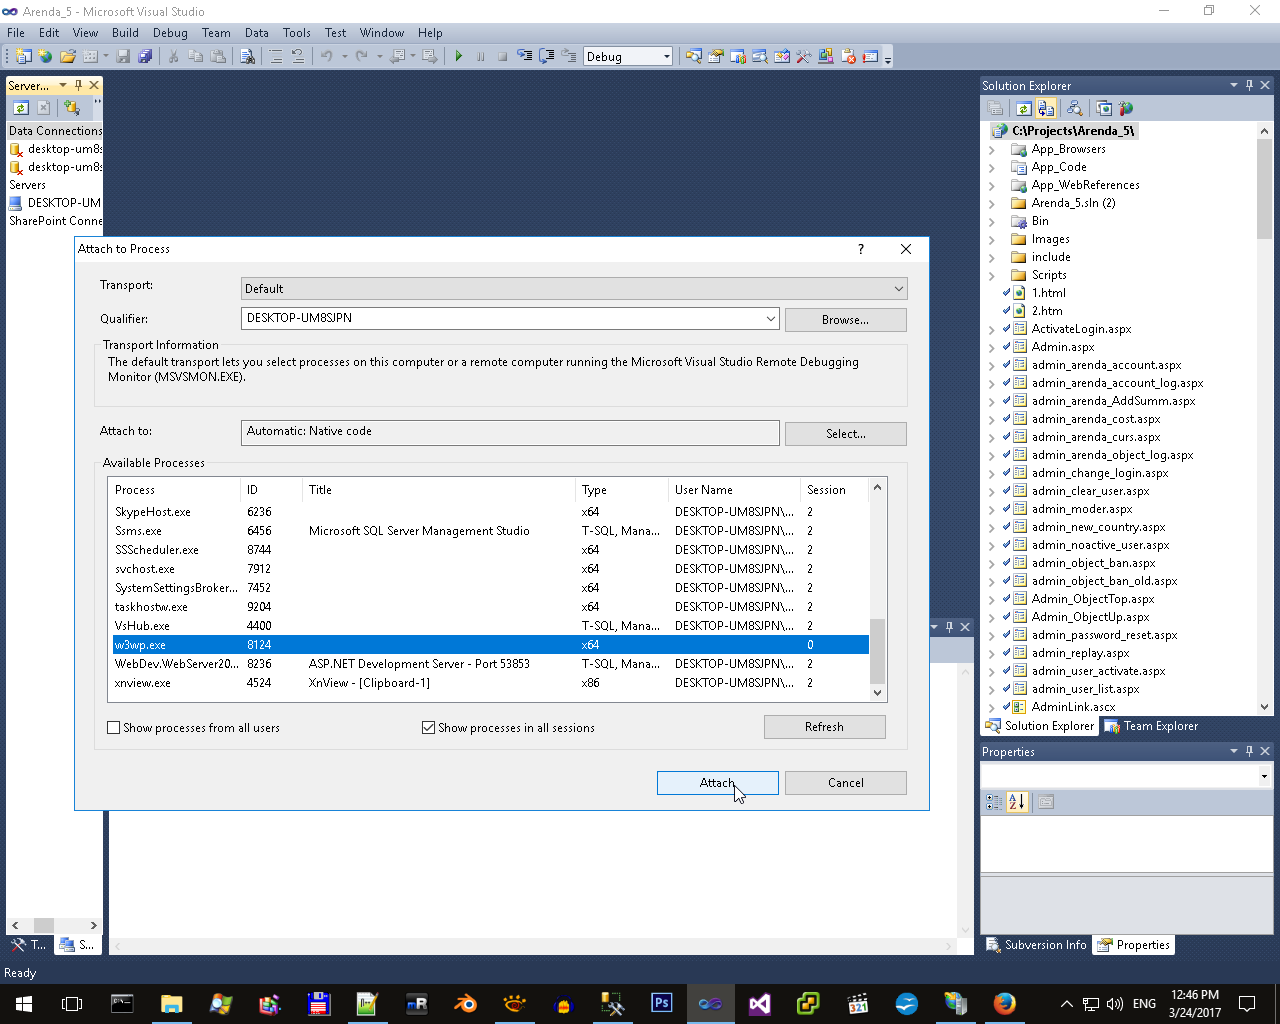Click Refresh in Available Processes
The width and height of the screenshot is (1280, 1024).
point(825,727)
